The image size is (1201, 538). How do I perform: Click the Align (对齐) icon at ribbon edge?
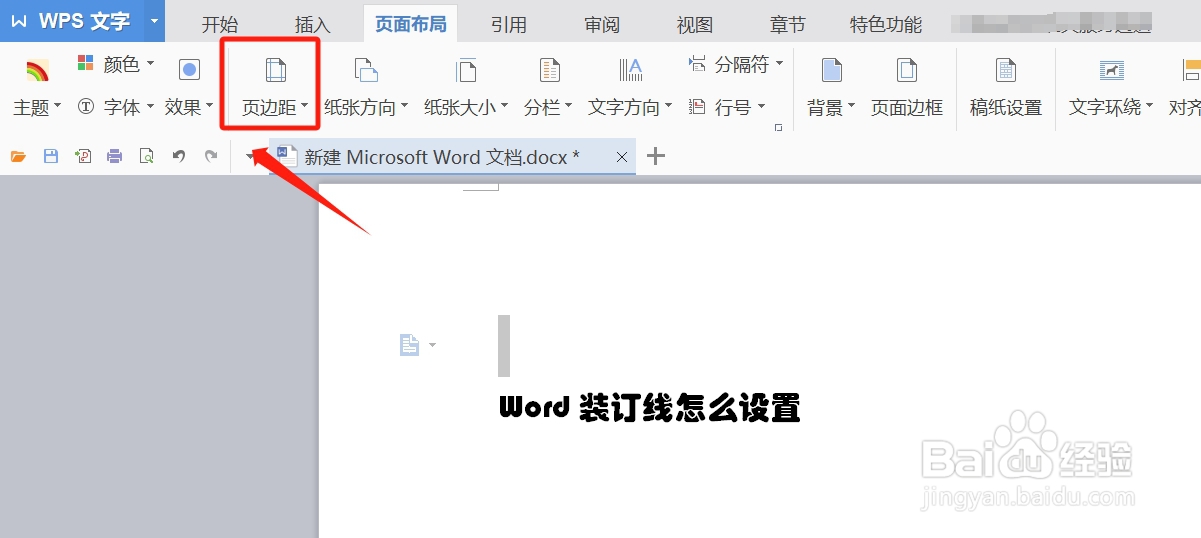(x=1191, y=70)
